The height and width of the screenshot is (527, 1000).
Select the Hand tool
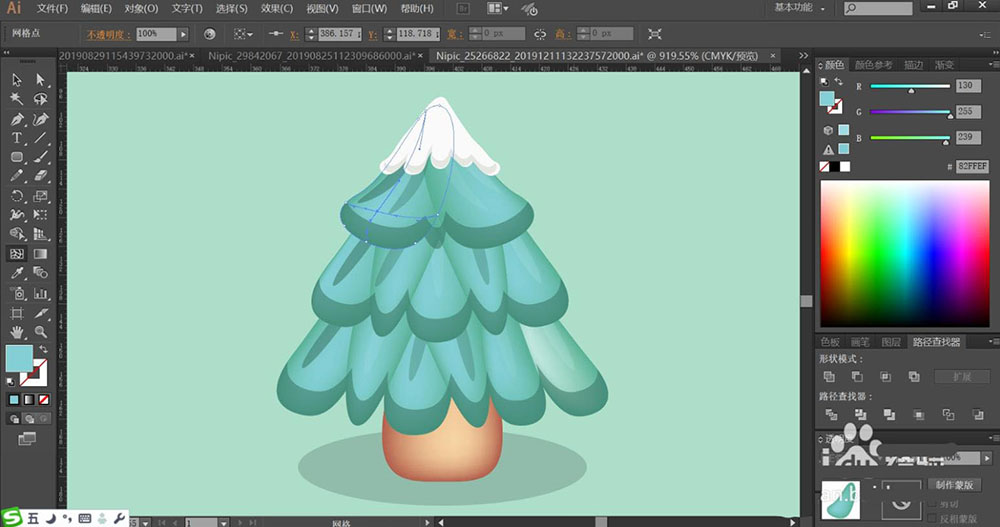click(x=17, y=332)
